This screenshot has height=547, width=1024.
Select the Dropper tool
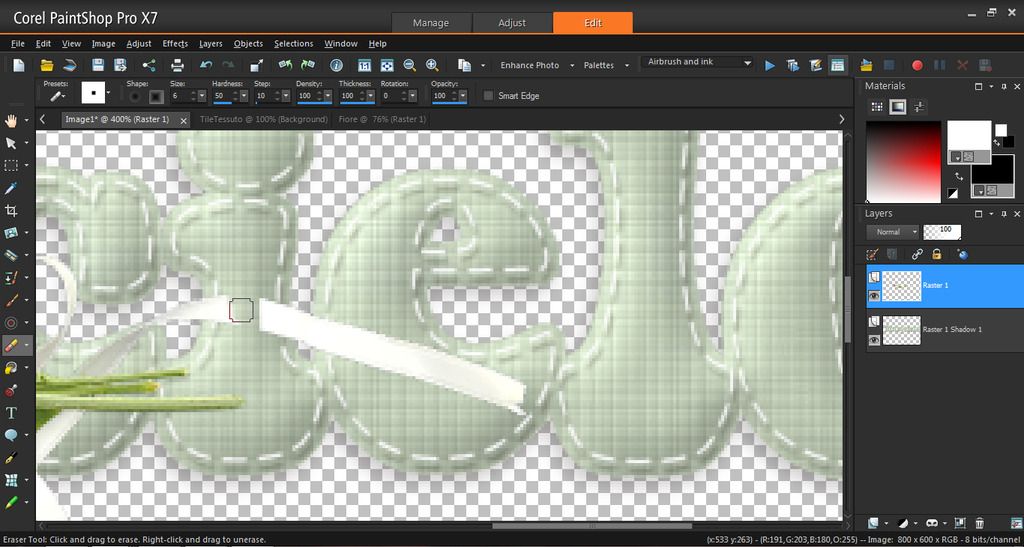(x=11, y=188)
